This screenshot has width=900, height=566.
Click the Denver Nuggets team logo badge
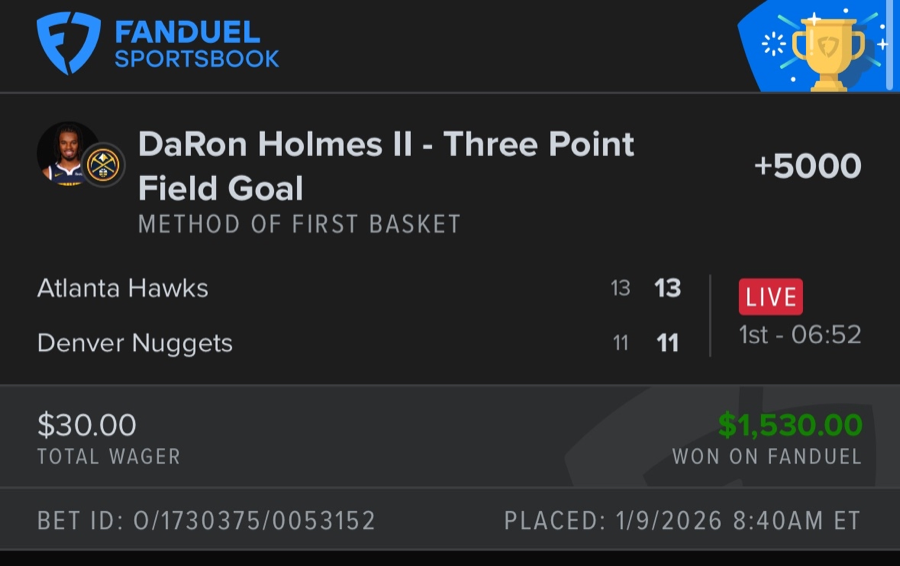point(102,165)
